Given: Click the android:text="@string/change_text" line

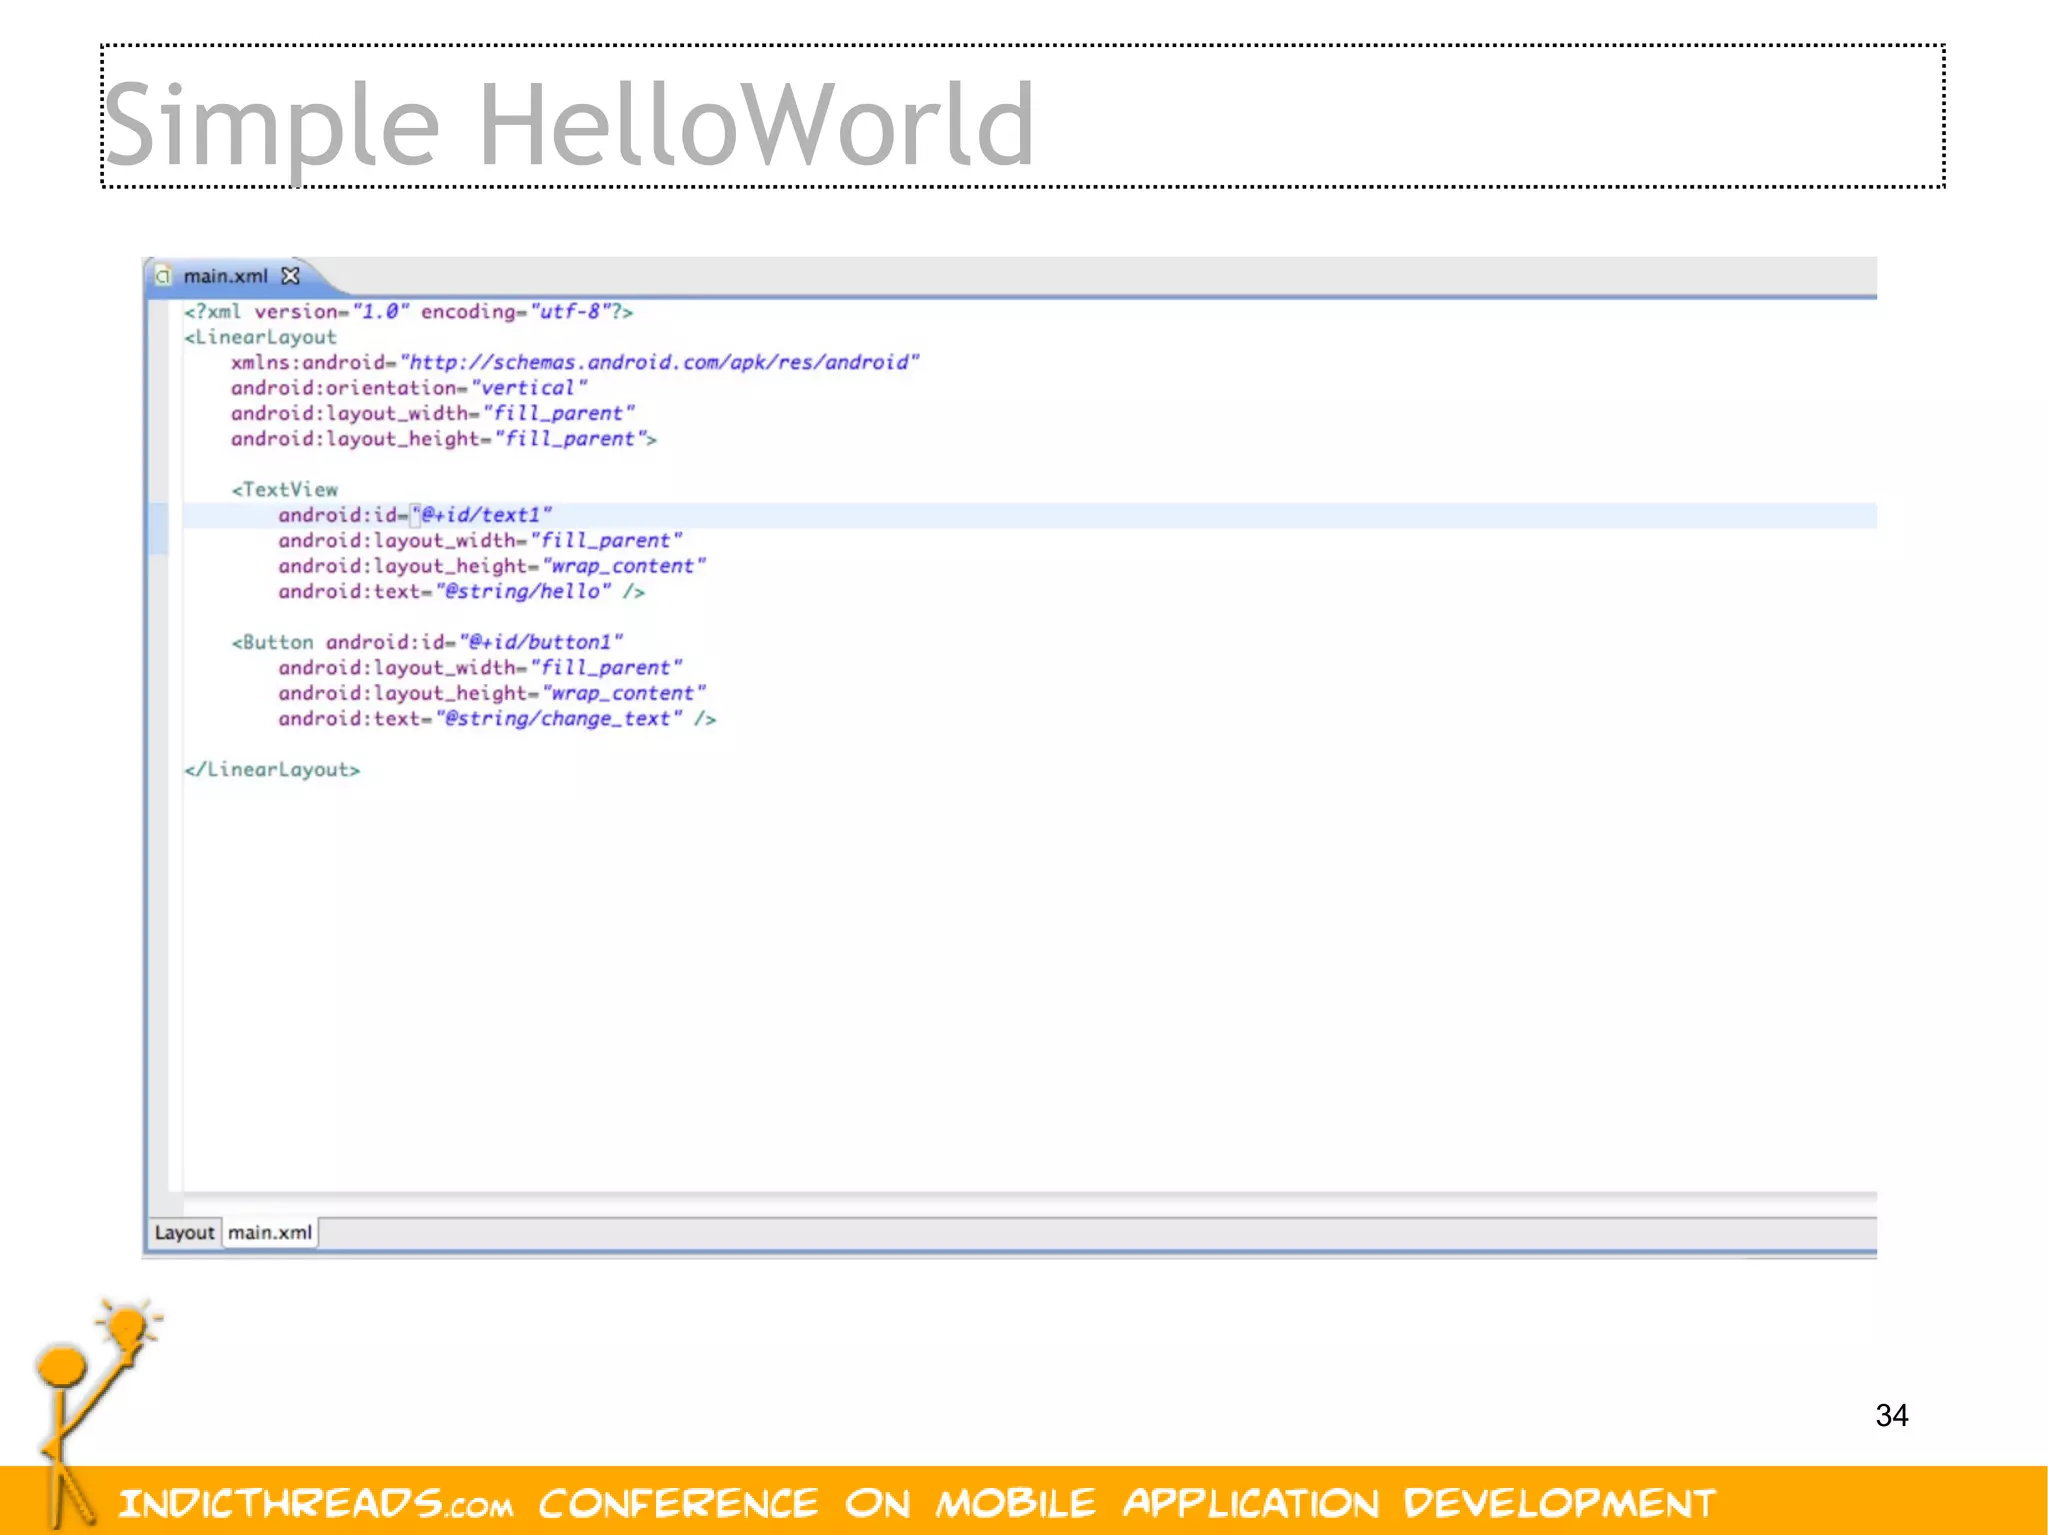Looking at the screenshot, I should pos(497,719).
